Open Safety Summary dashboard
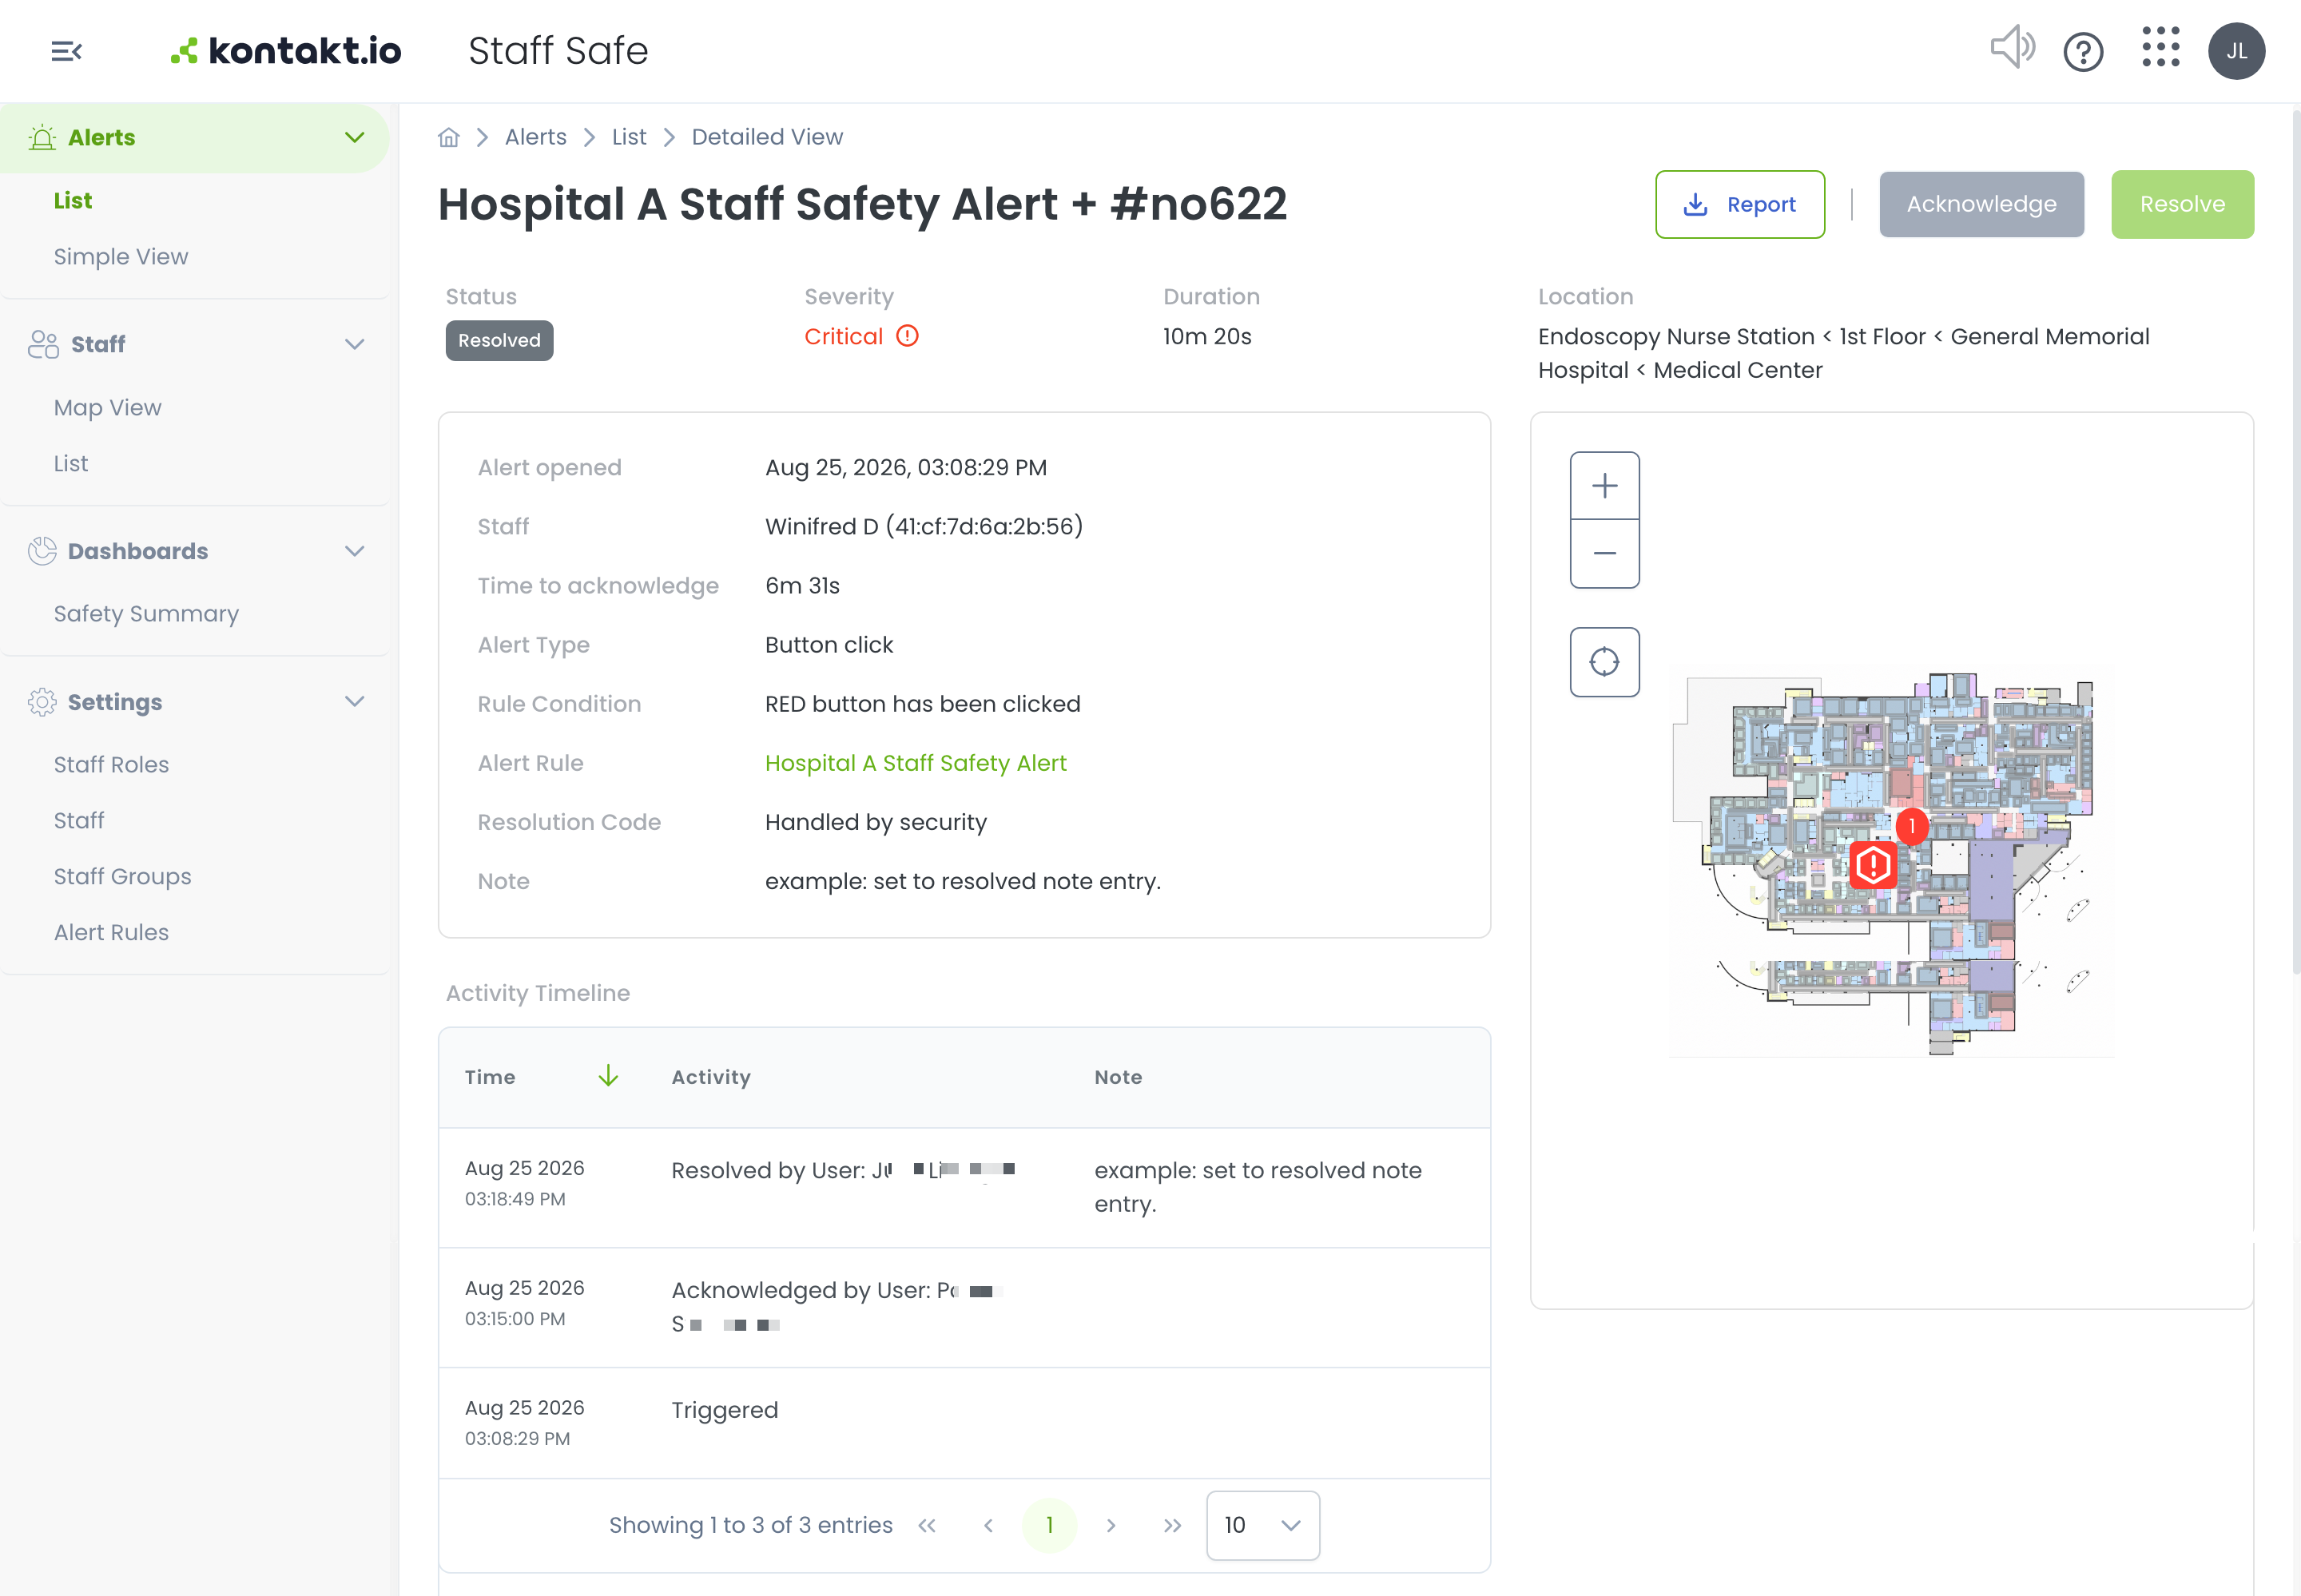This screenshot has width=2301, height=1596. (146, 614)
